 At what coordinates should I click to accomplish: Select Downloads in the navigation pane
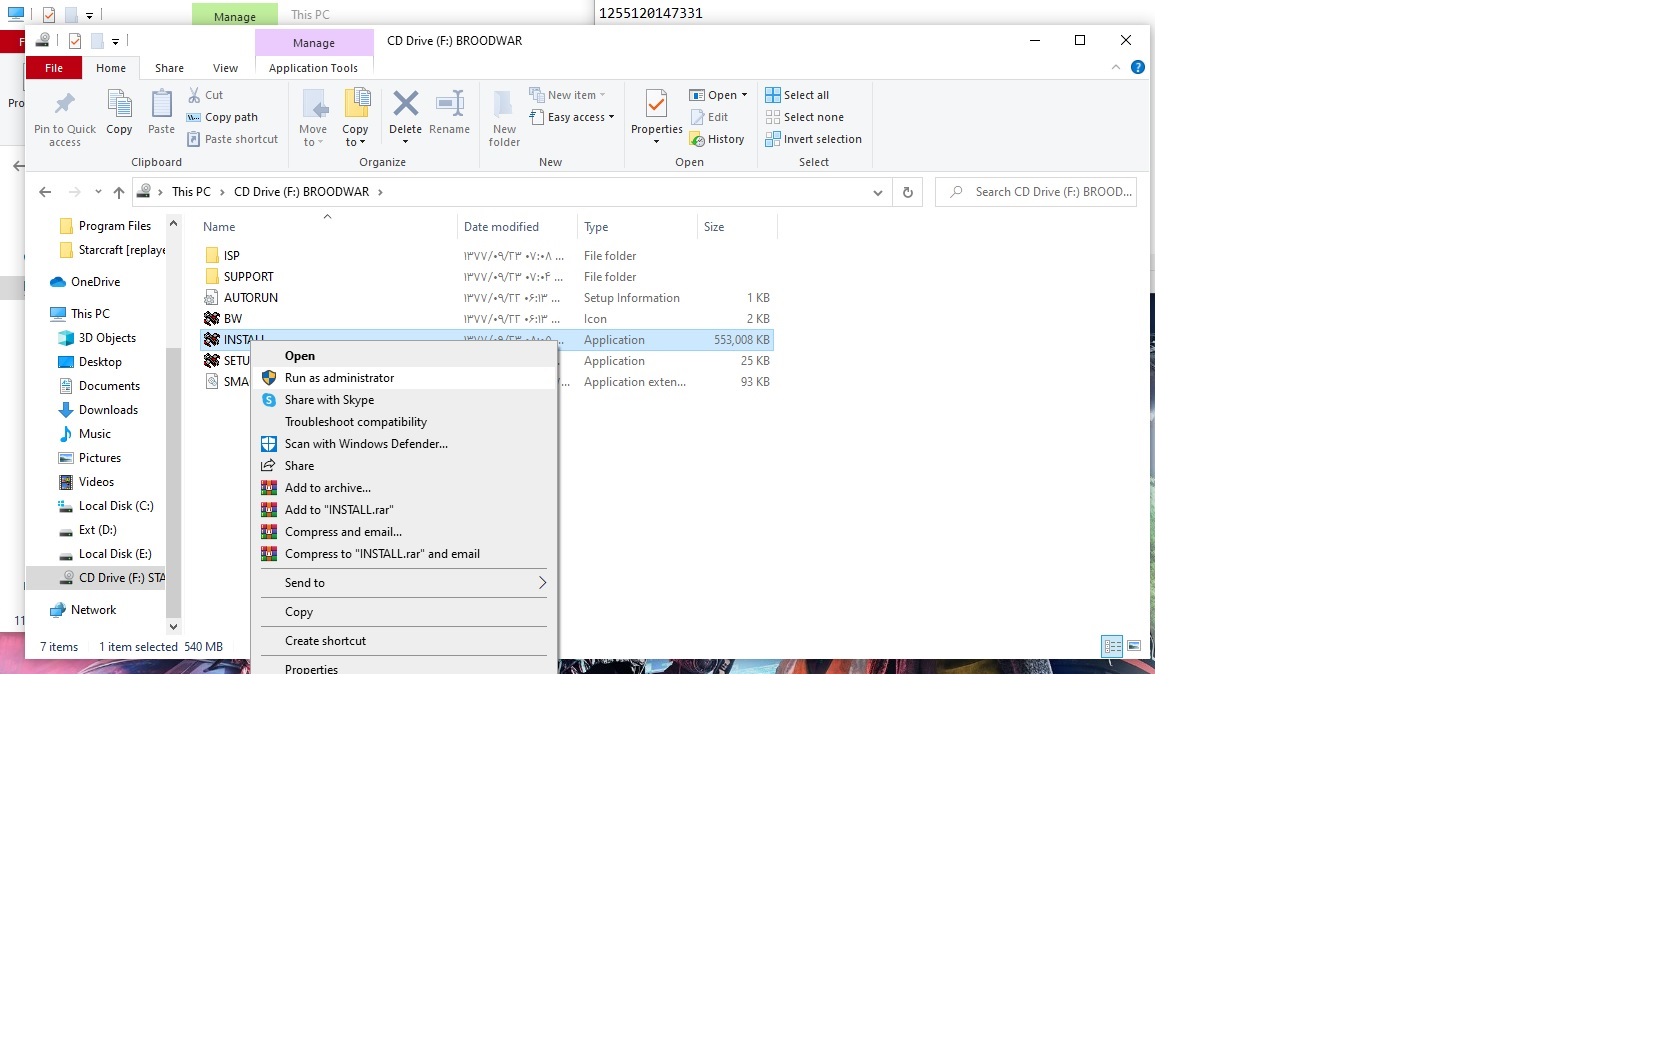[x=108, y=410]
